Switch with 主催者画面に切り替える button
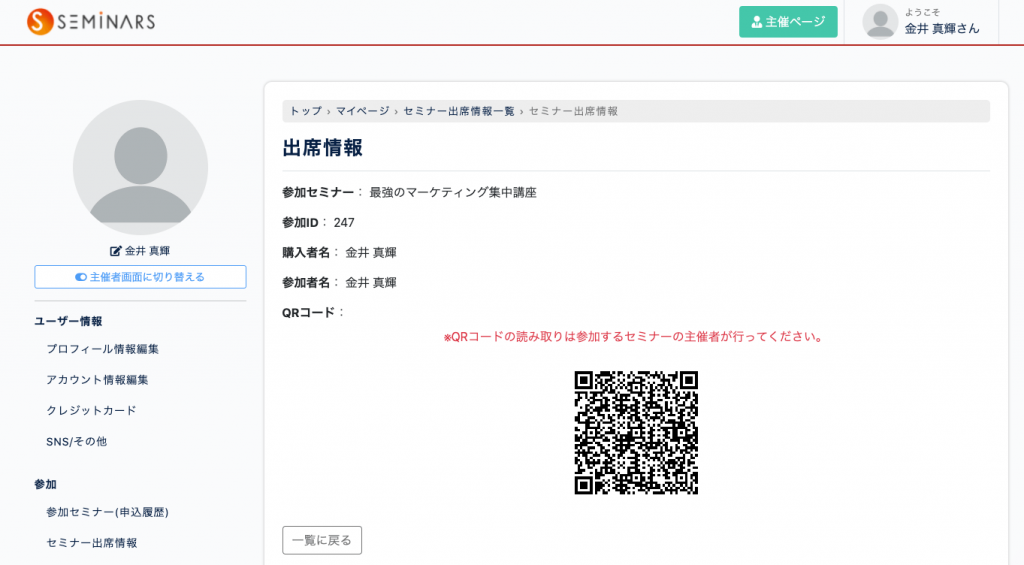 (140, 277)
